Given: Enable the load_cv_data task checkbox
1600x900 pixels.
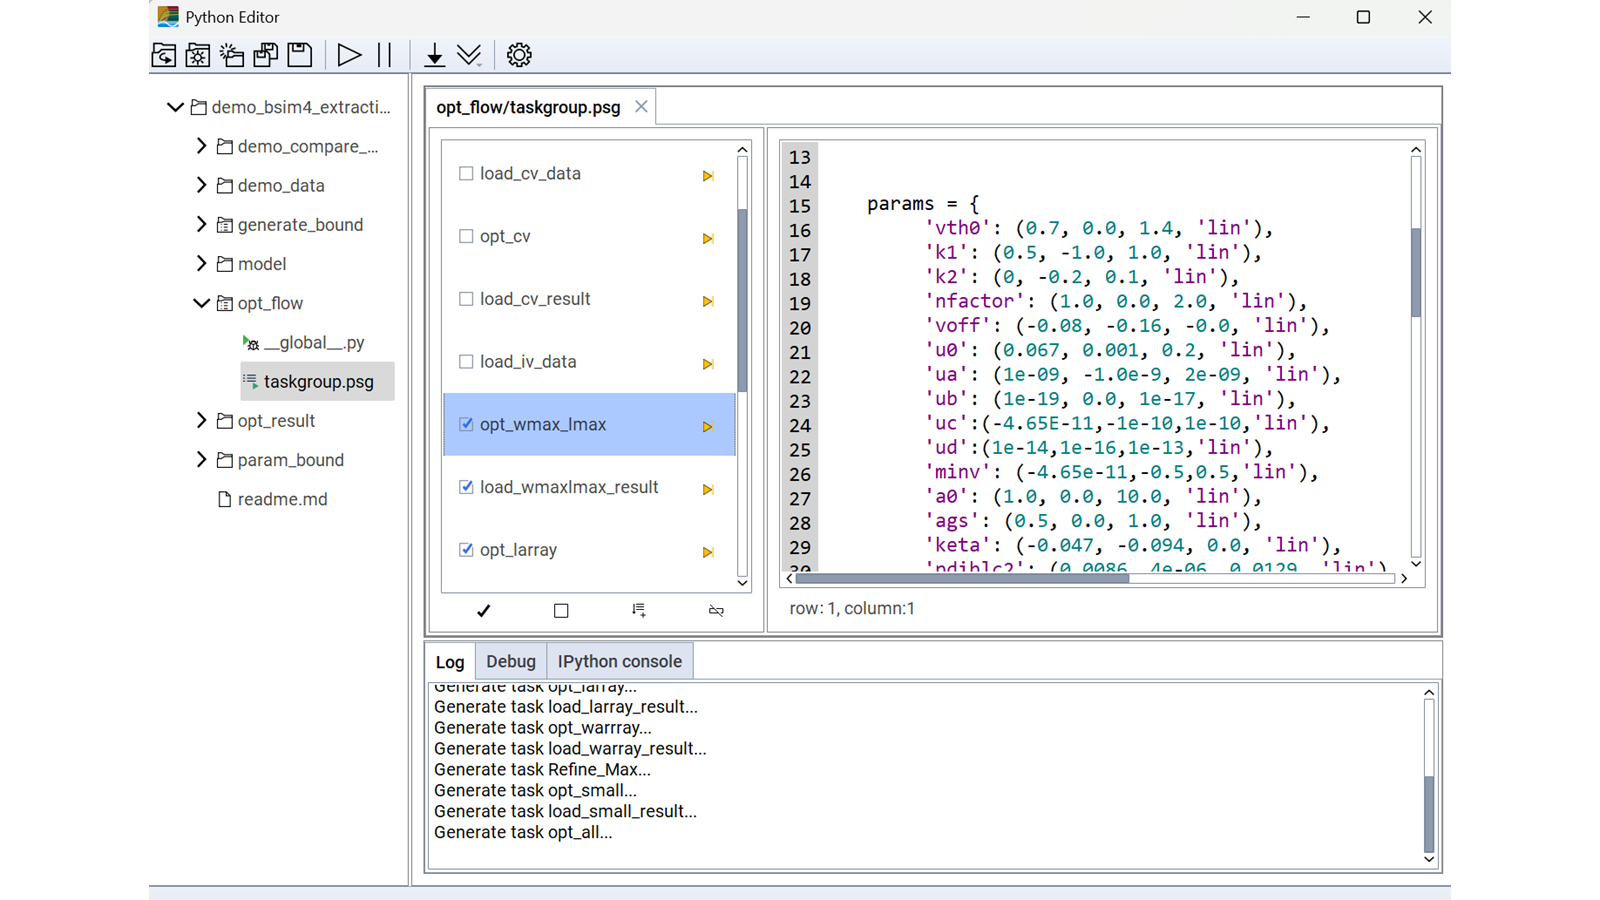Looking at the screenshot, I should point(466,172).
